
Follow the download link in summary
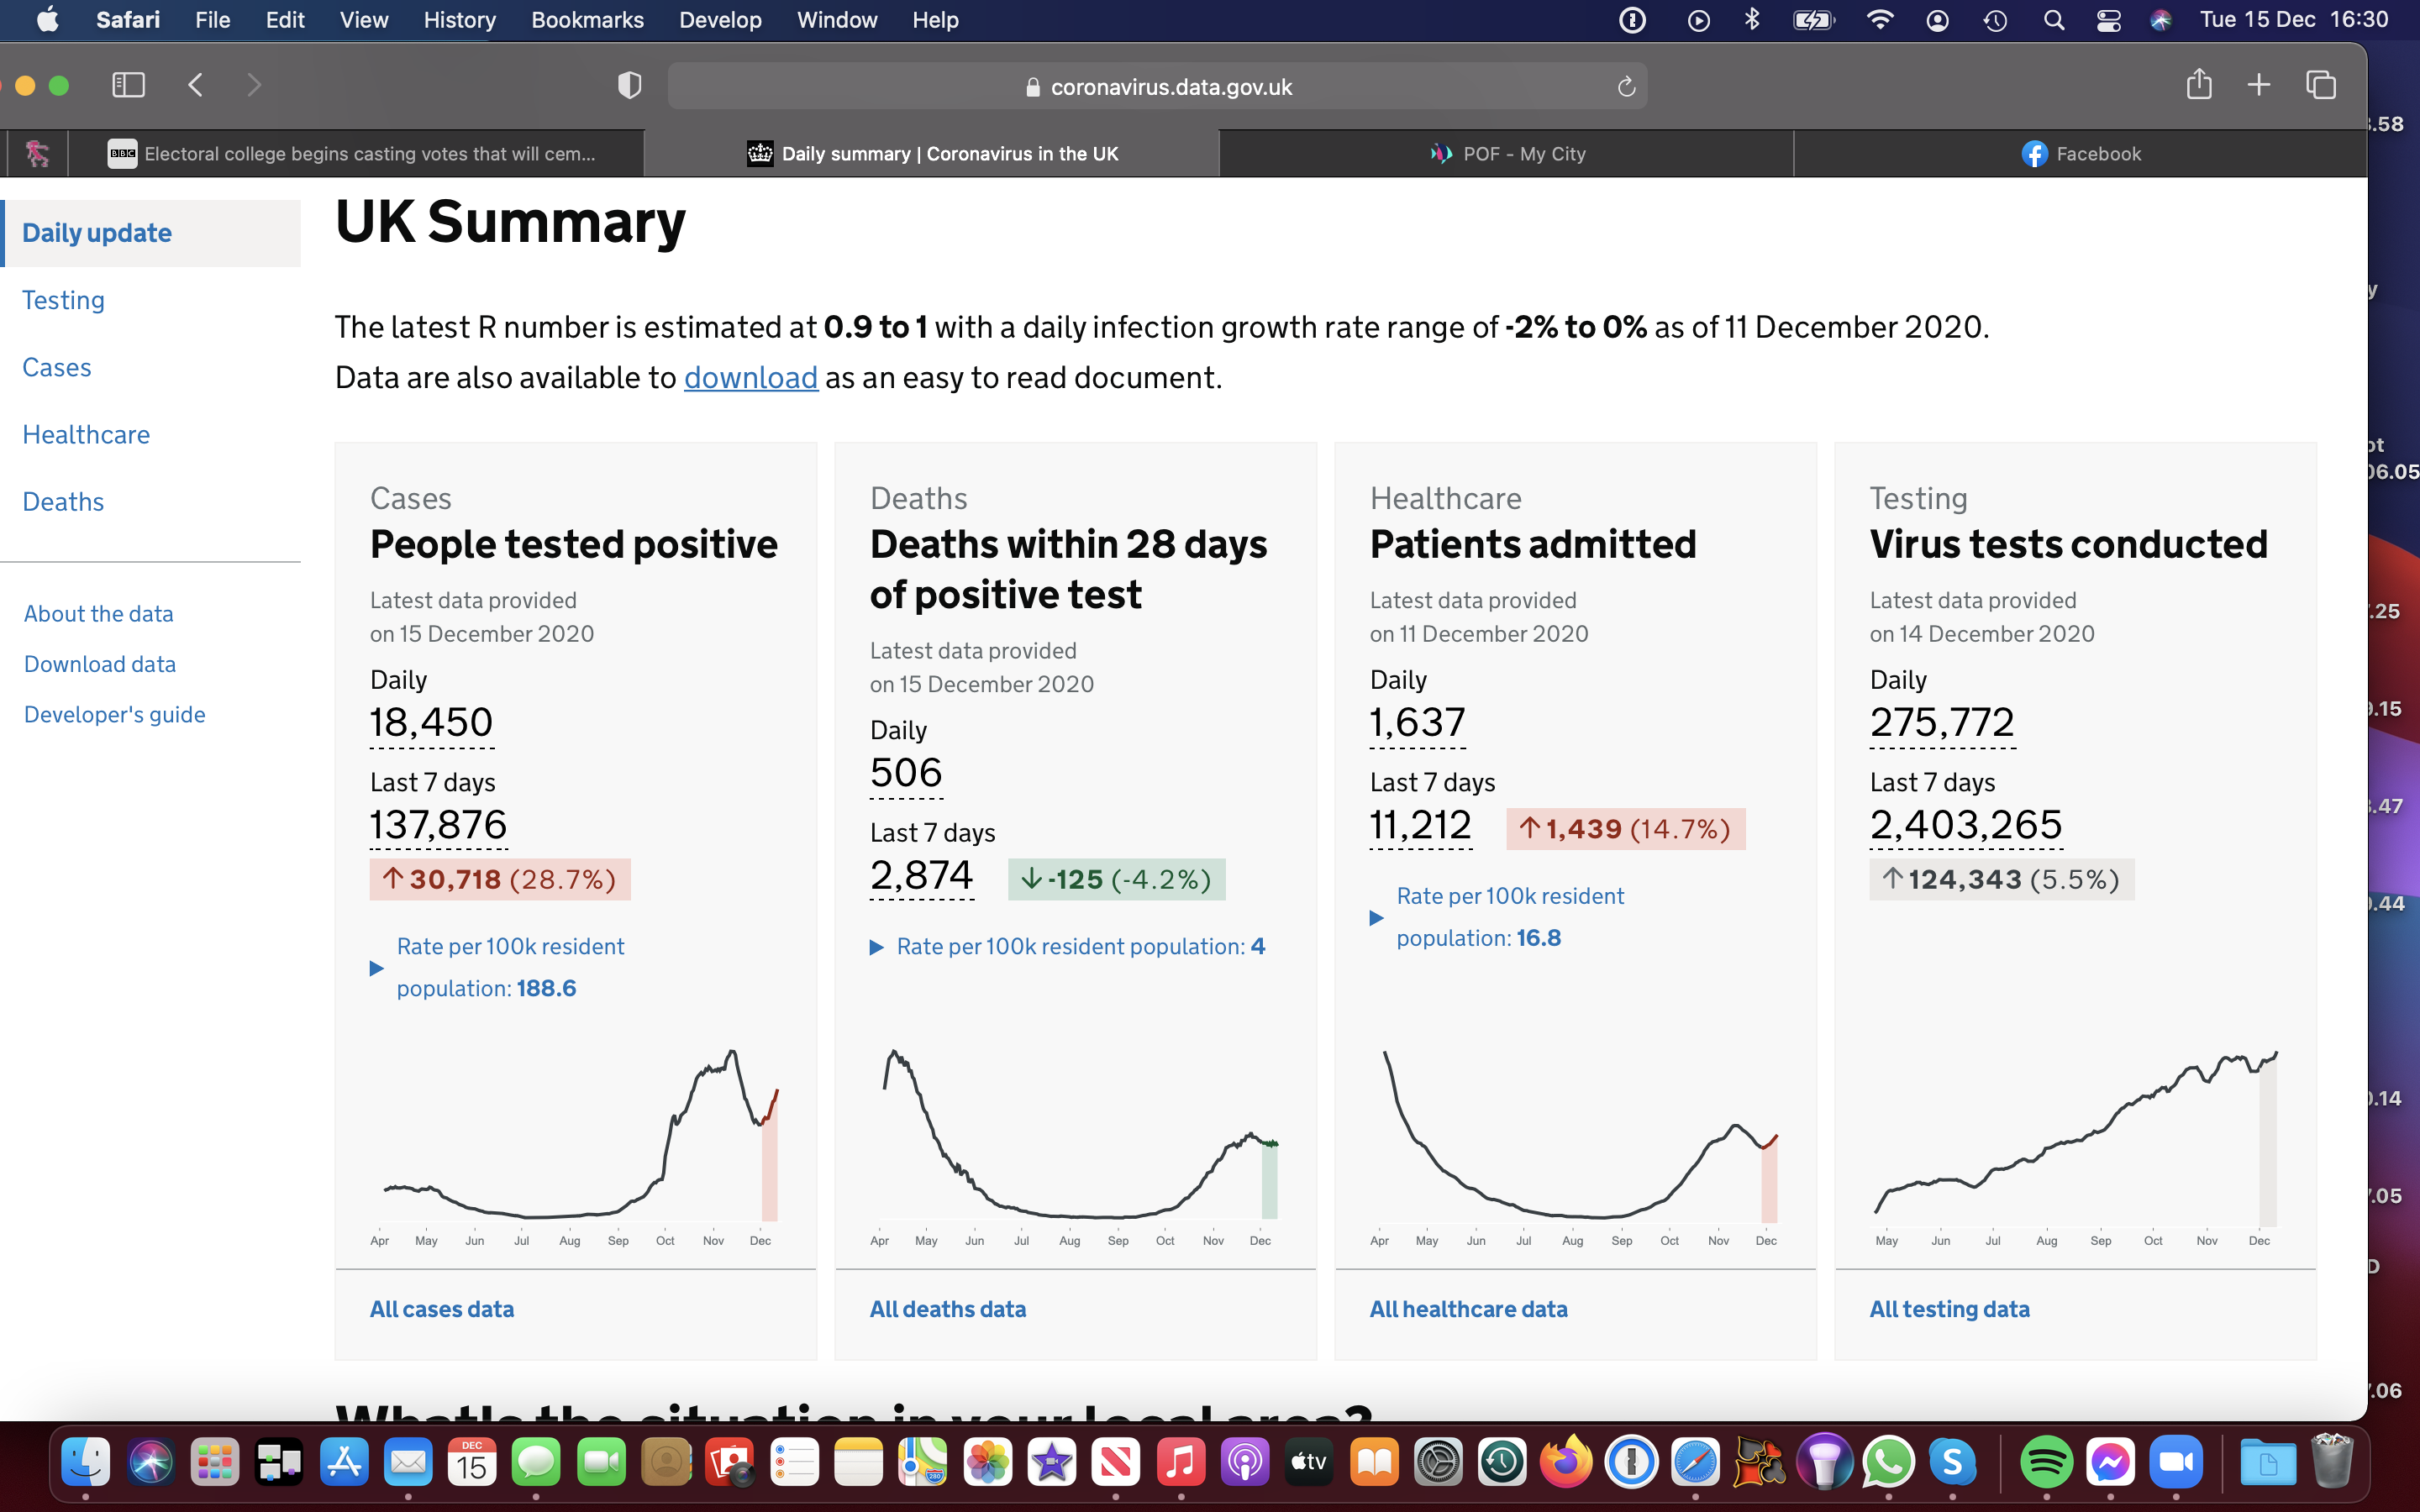(751, 378)
